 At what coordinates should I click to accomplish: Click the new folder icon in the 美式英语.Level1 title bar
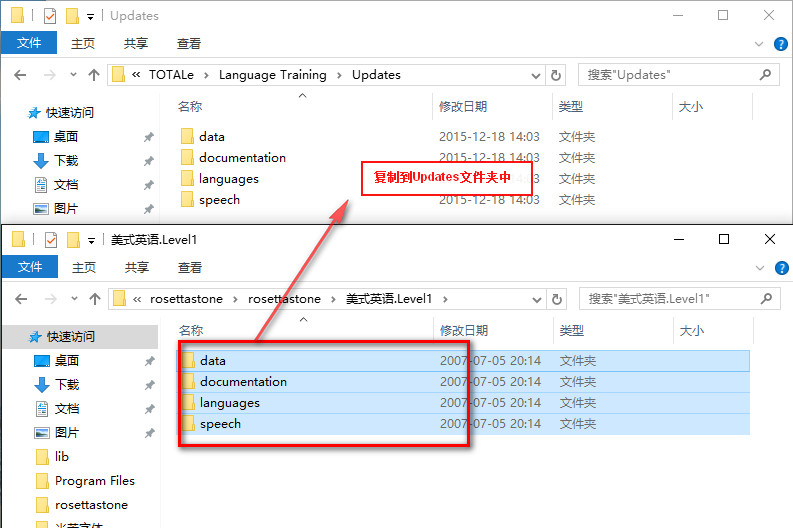pyautogui.click(x=73, y=240)
